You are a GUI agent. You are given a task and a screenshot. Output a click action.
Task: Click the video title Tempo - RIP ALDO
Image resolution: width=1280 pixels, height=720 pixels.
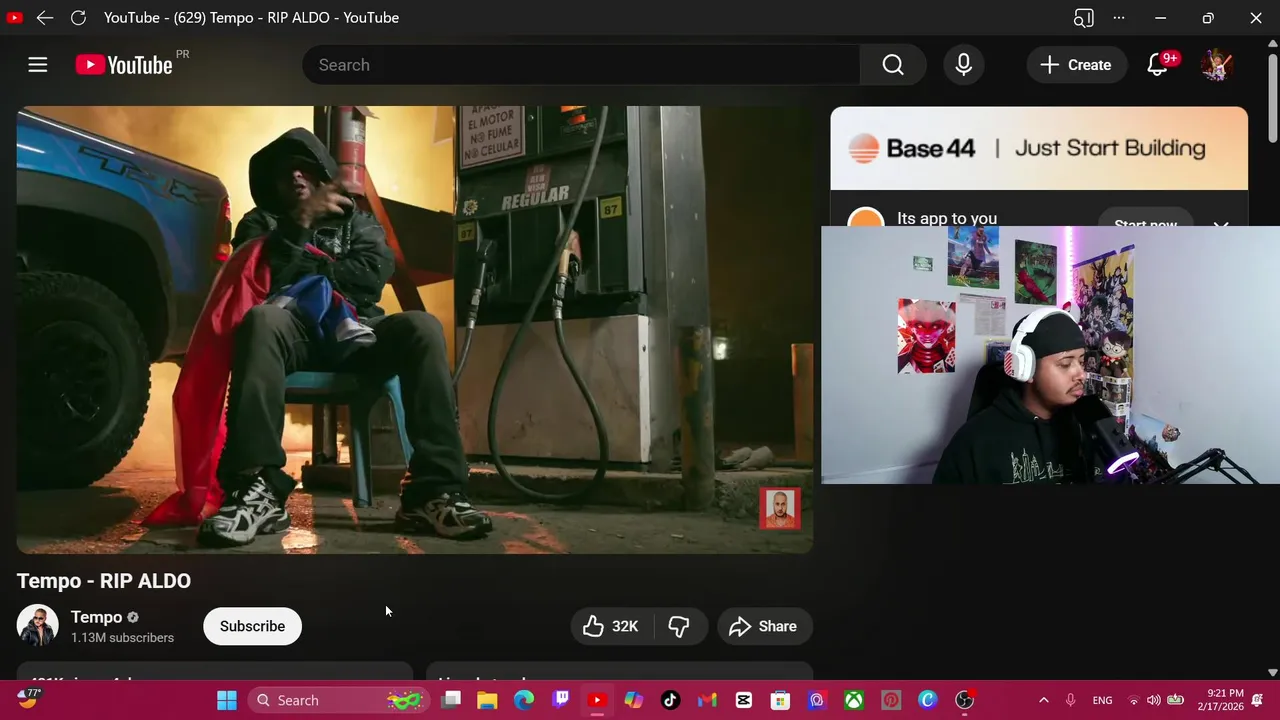(104, 581)
